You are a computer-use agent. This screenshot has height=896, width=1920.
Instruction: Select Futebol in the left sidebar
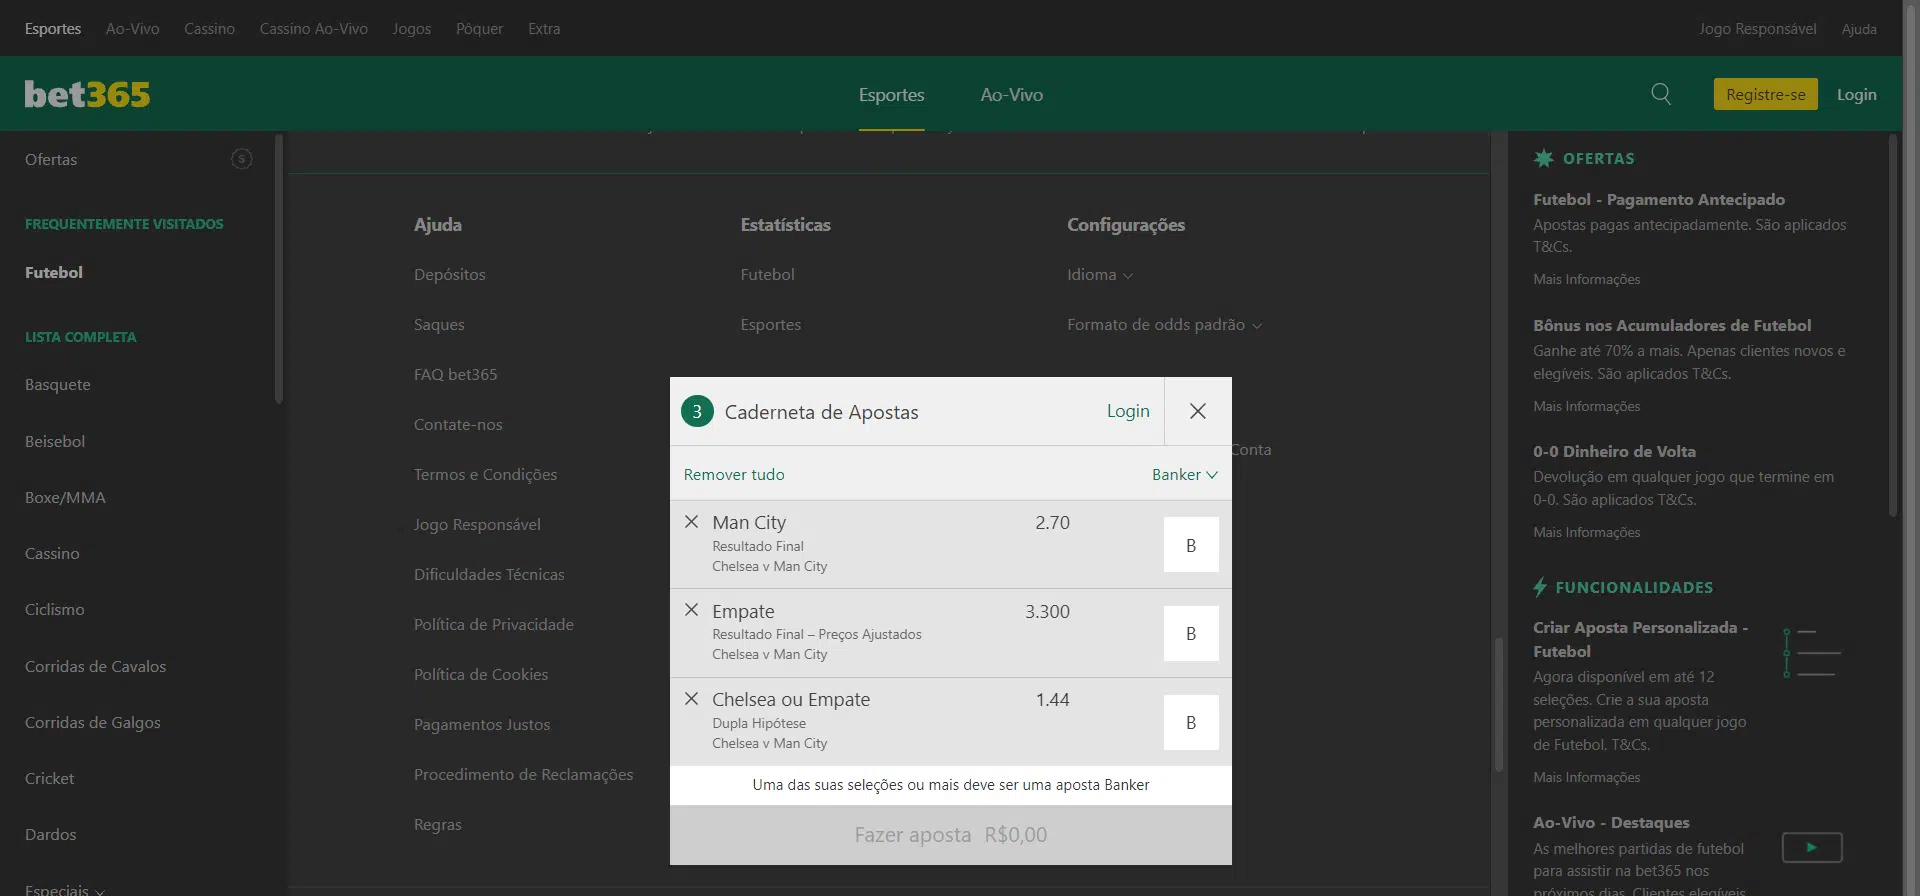coord(54,272)
